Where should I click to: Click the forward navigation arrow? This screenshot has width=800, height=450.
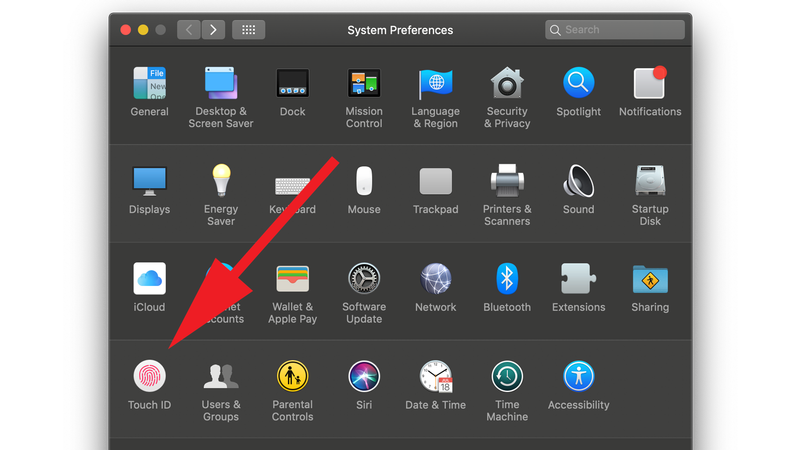(x=213, y=30)
